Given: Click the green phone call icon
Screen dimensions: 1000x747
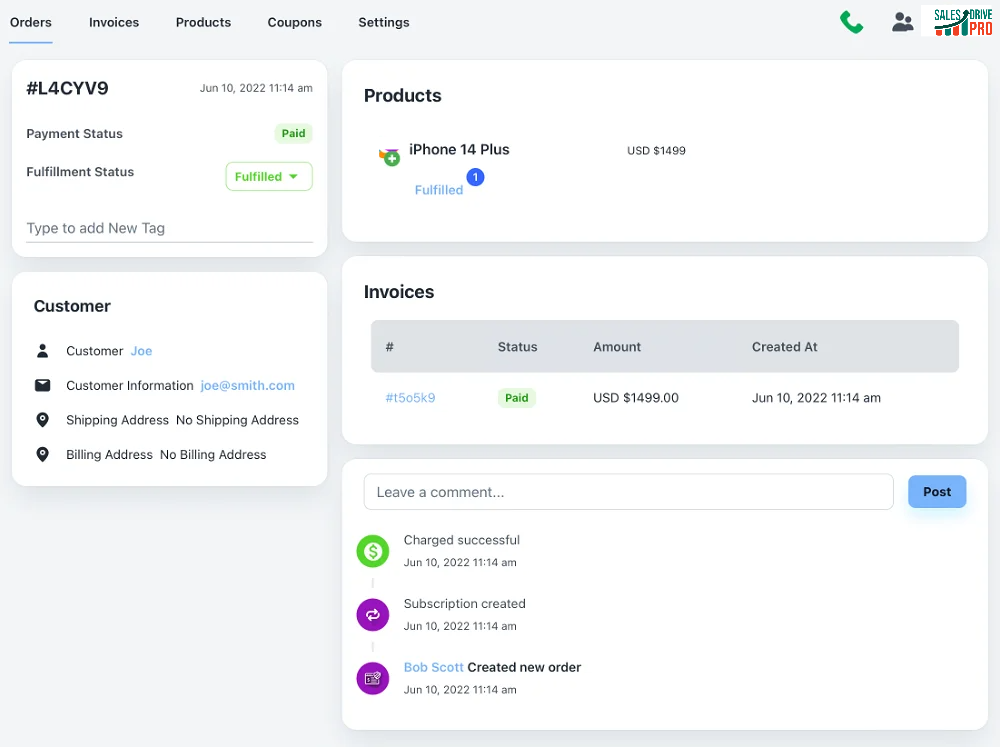Looking at the screenshot, I should click(x=851, y=22).
